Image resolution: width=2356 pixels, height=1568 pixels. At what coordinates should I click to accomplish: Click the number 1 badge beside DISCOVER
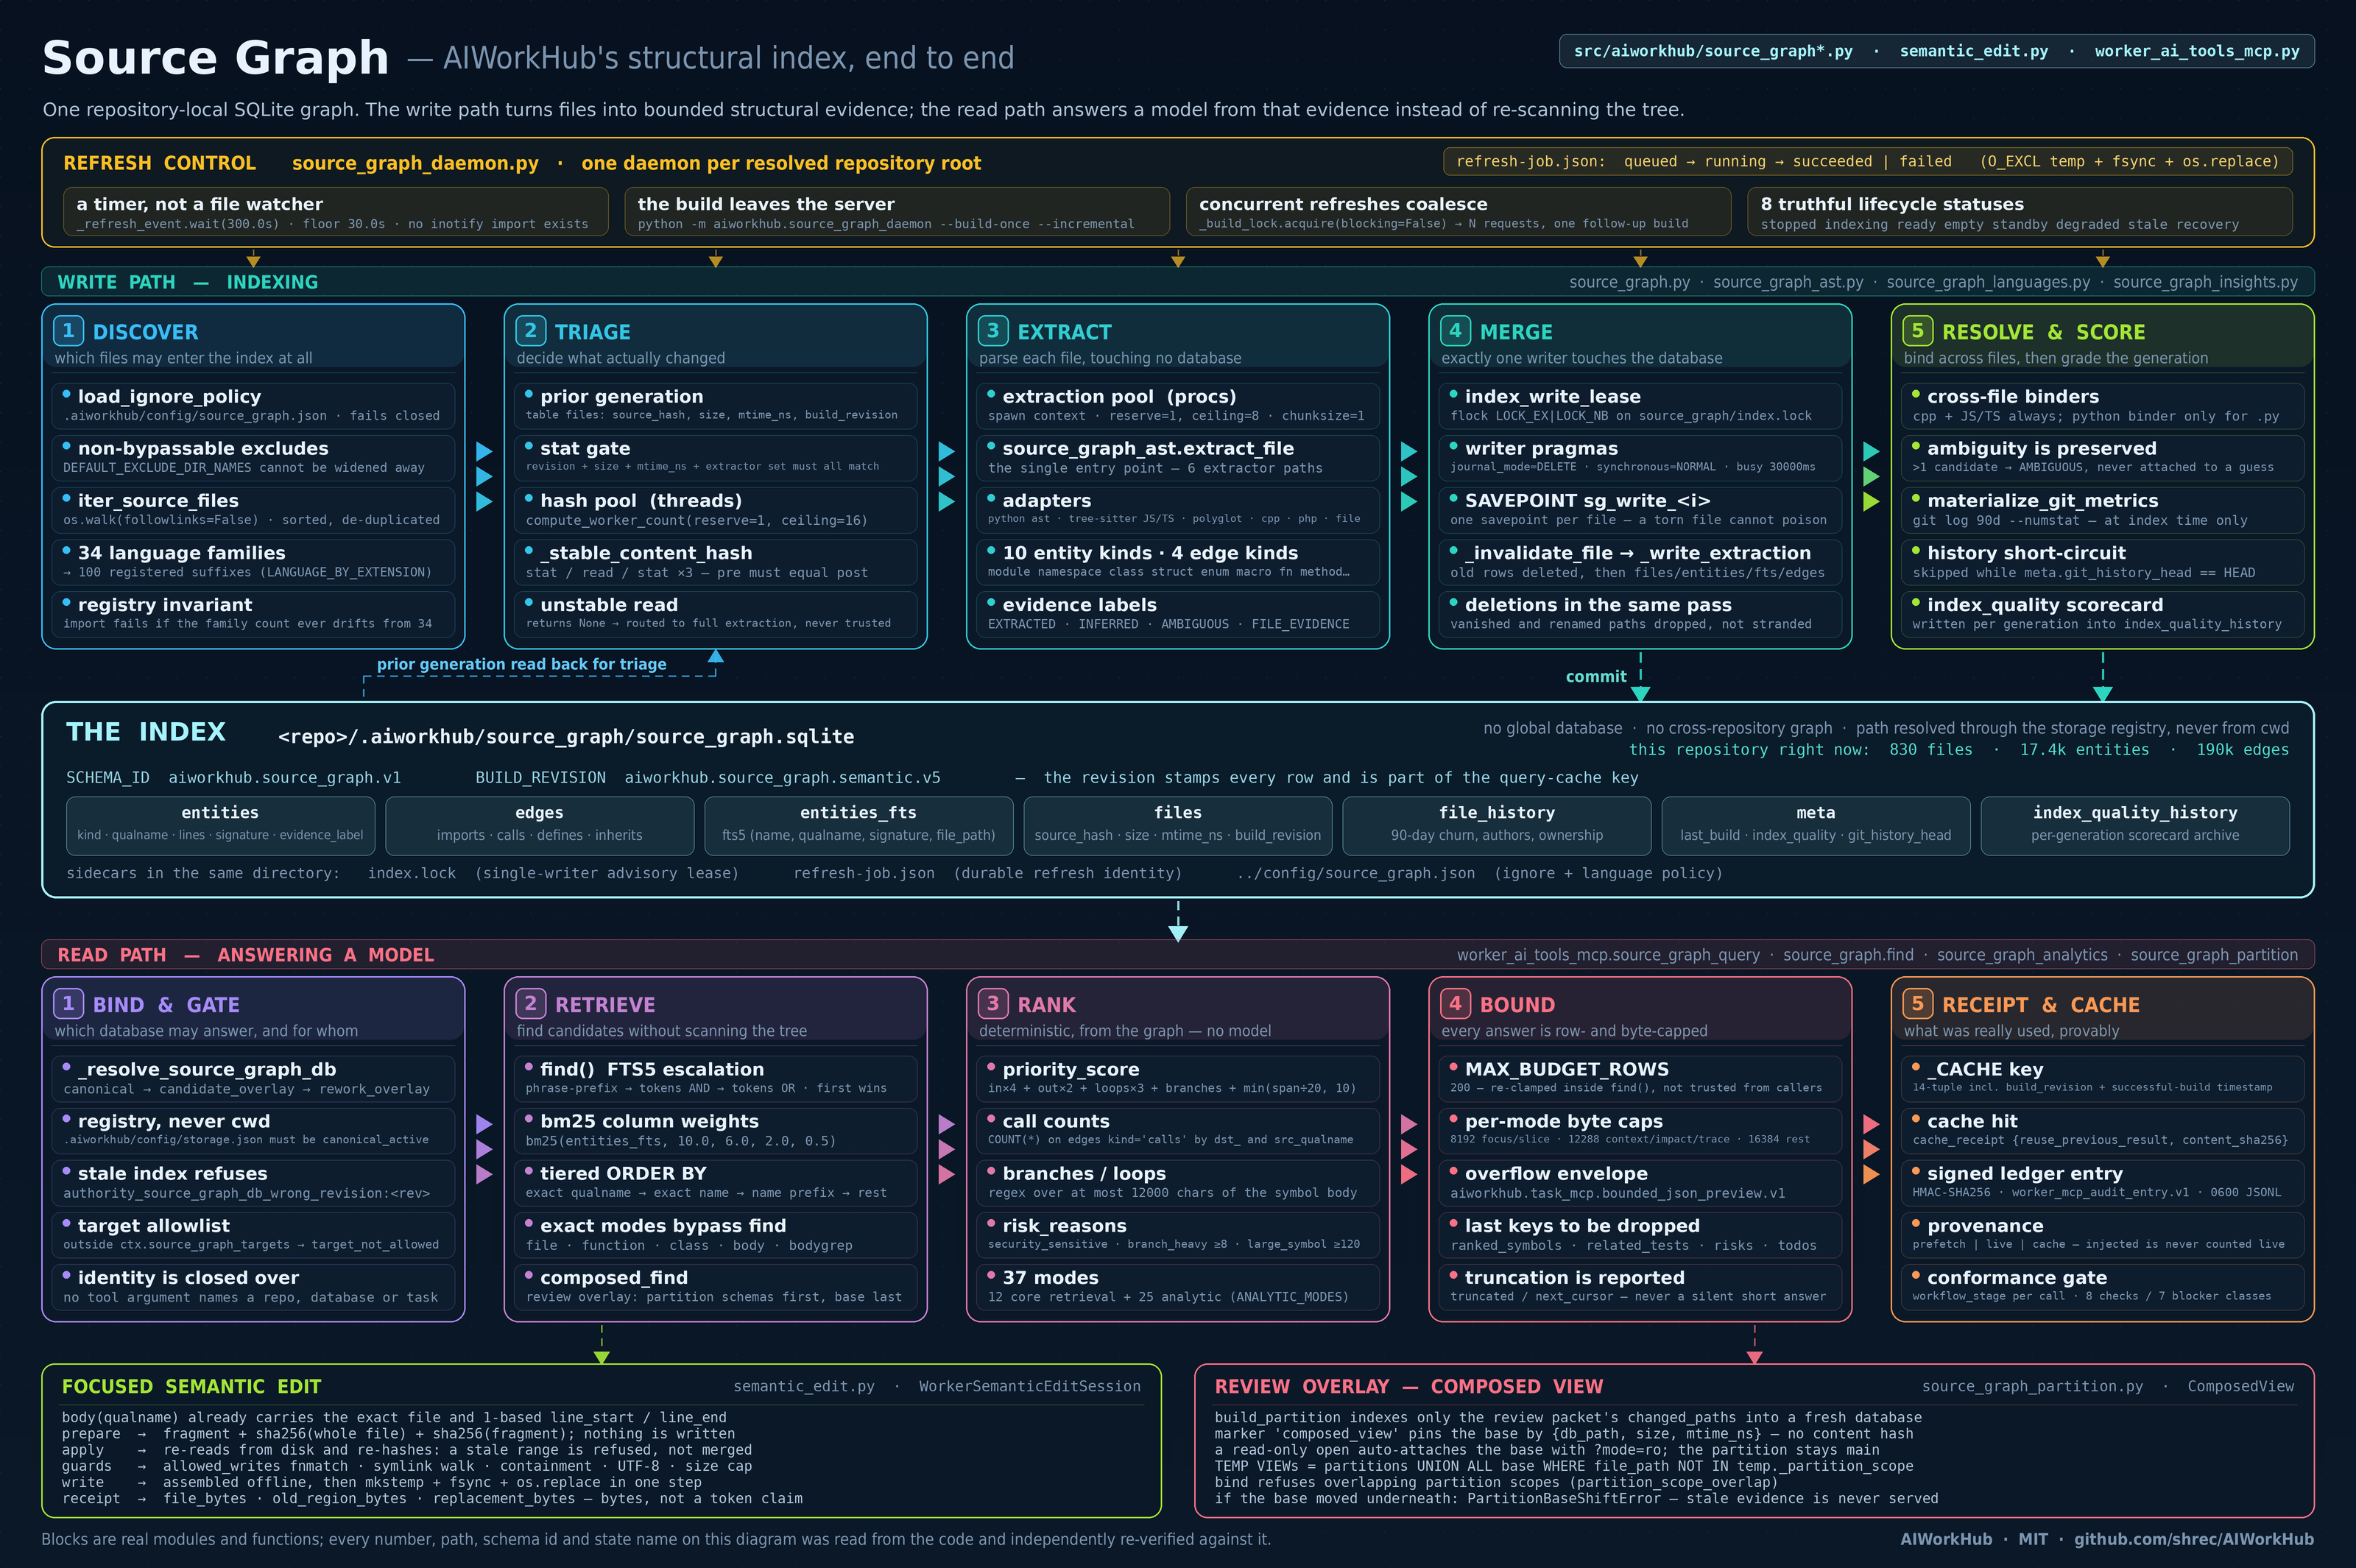[68, 331]
